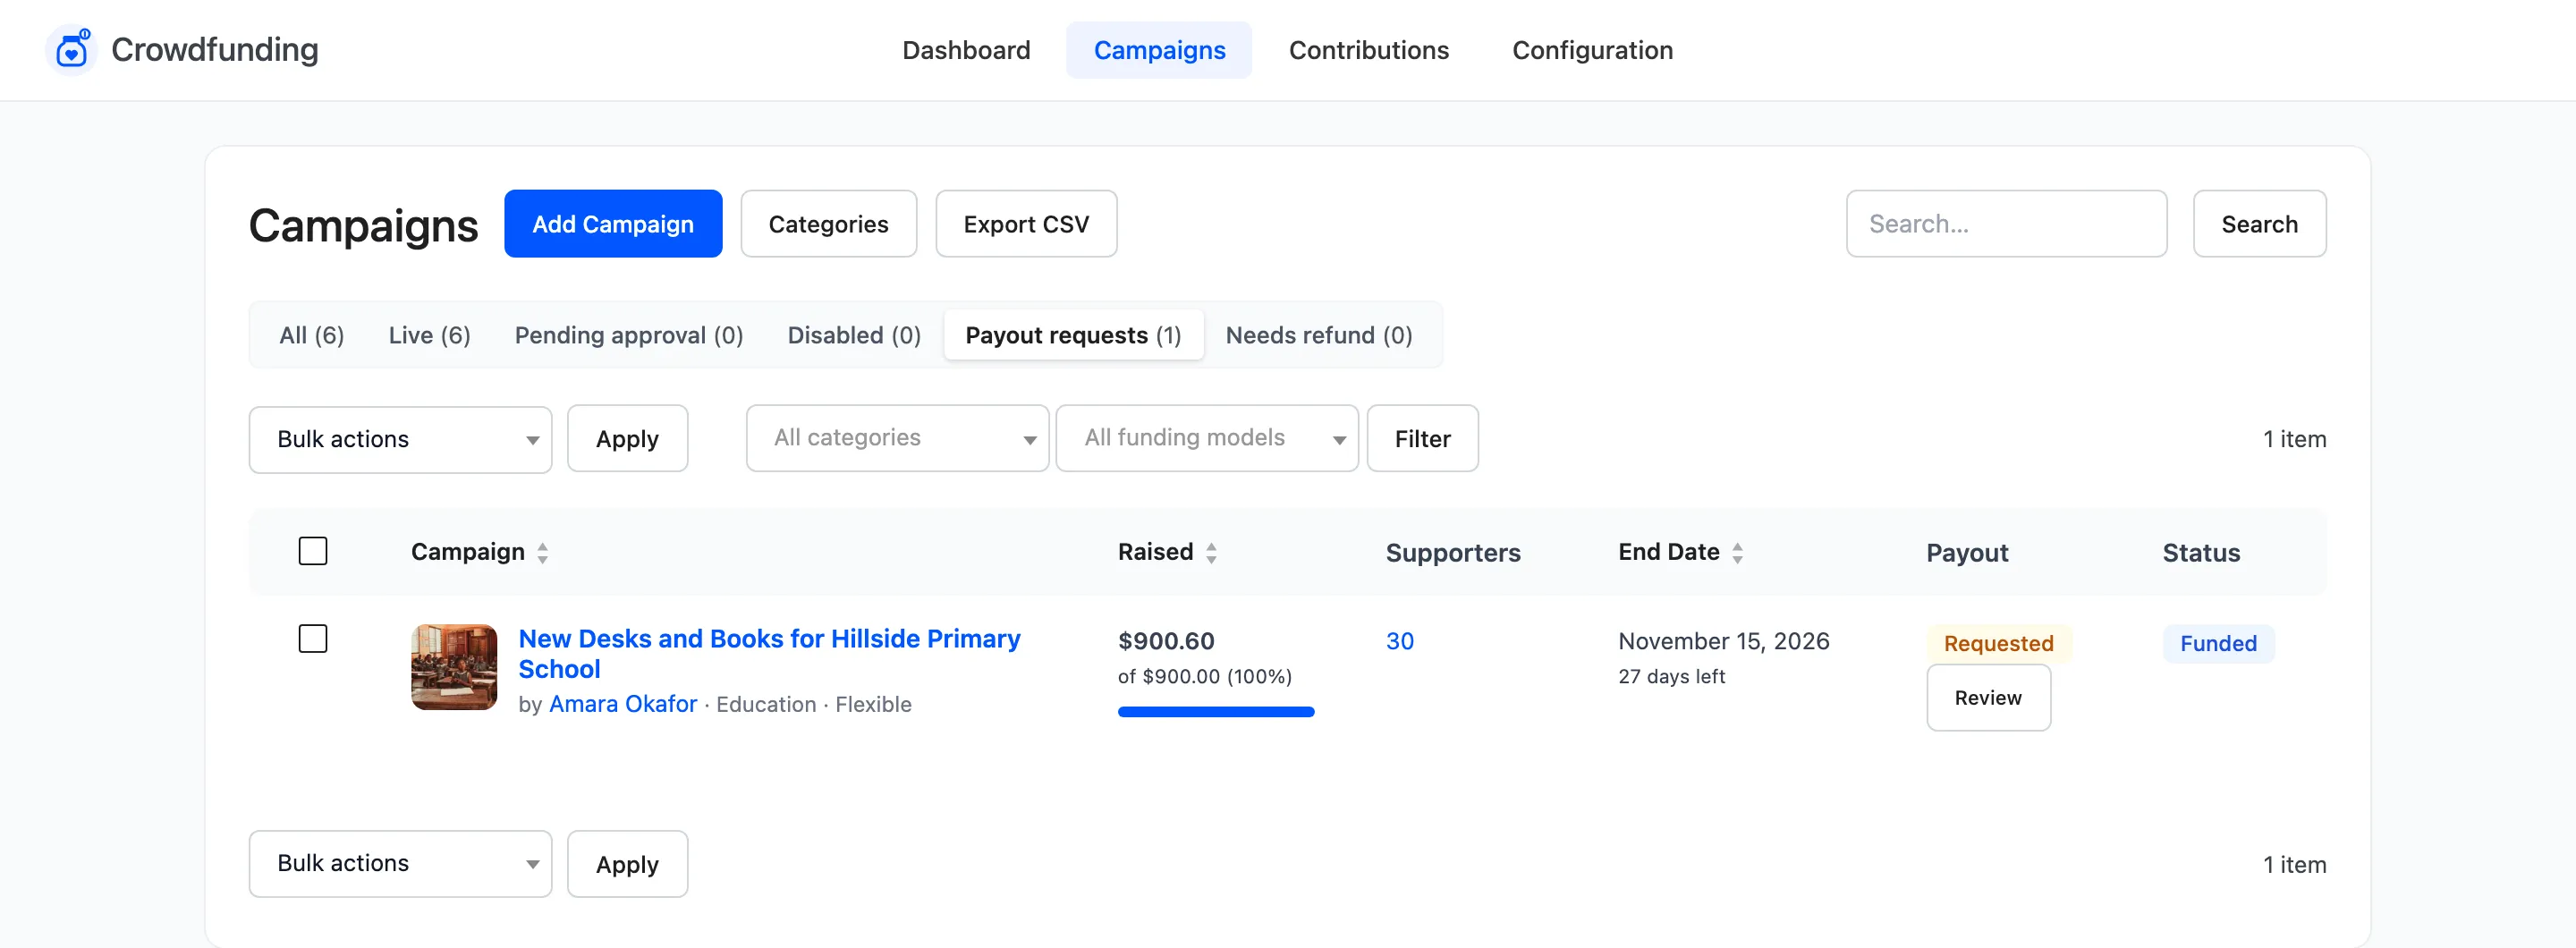The height and width of the screenshot is (948, 2576).
Task: Select the Payout requests (1) tab
Action: pos(1073,335)
